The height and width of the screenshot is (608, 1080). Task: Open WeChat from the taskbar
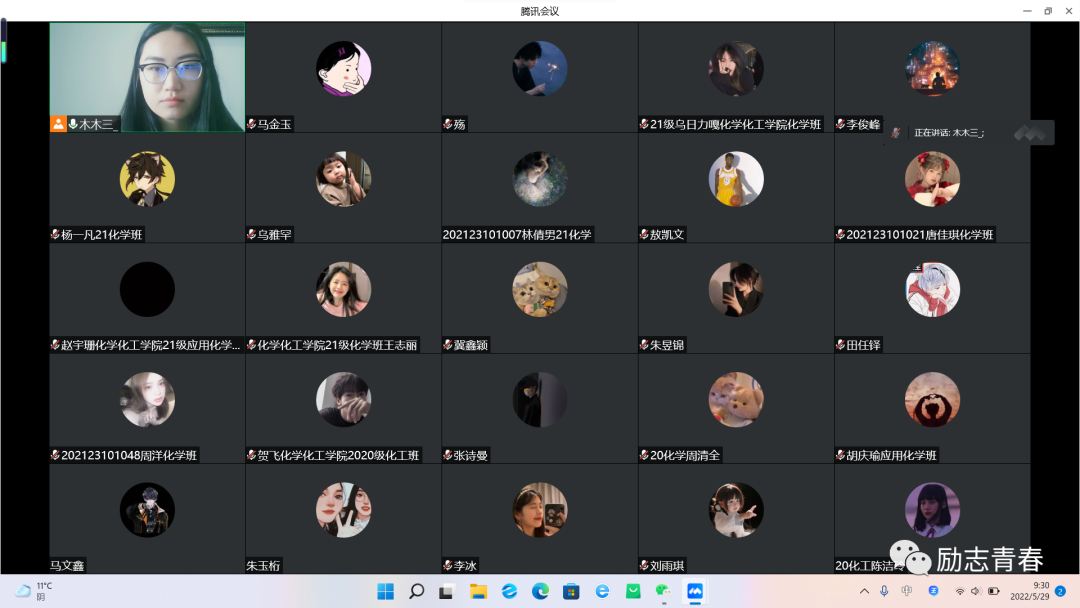click(x=663, y=591)
